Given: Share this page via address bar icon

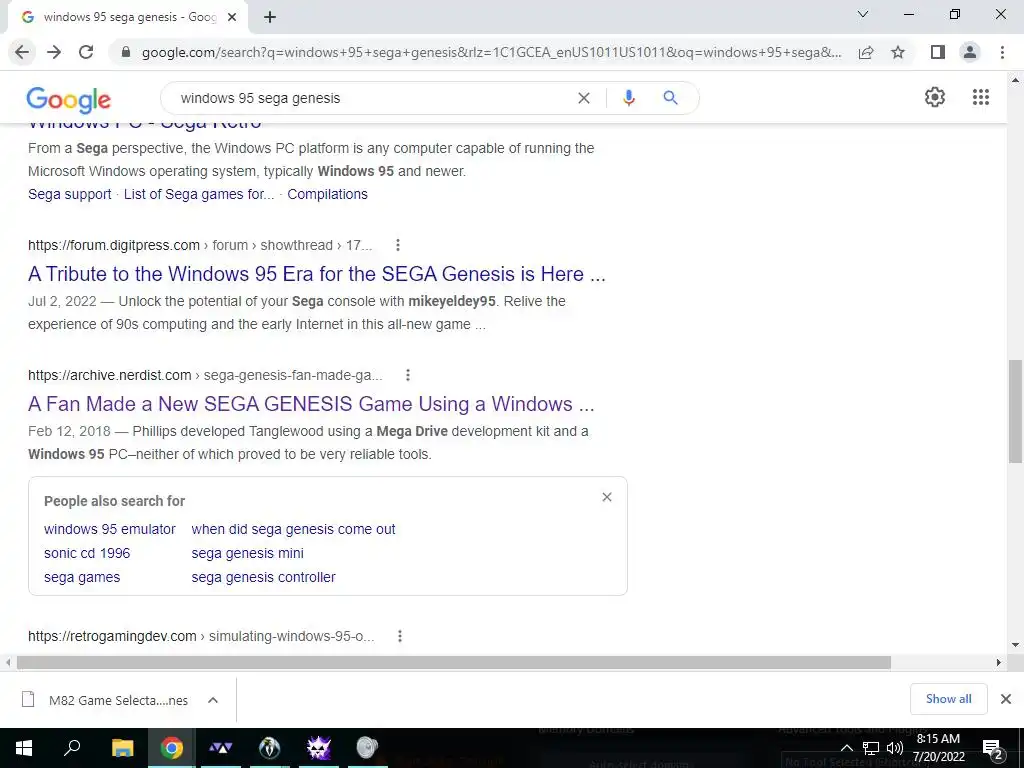Looking at the screenshot, I should (x=866, y=52).
